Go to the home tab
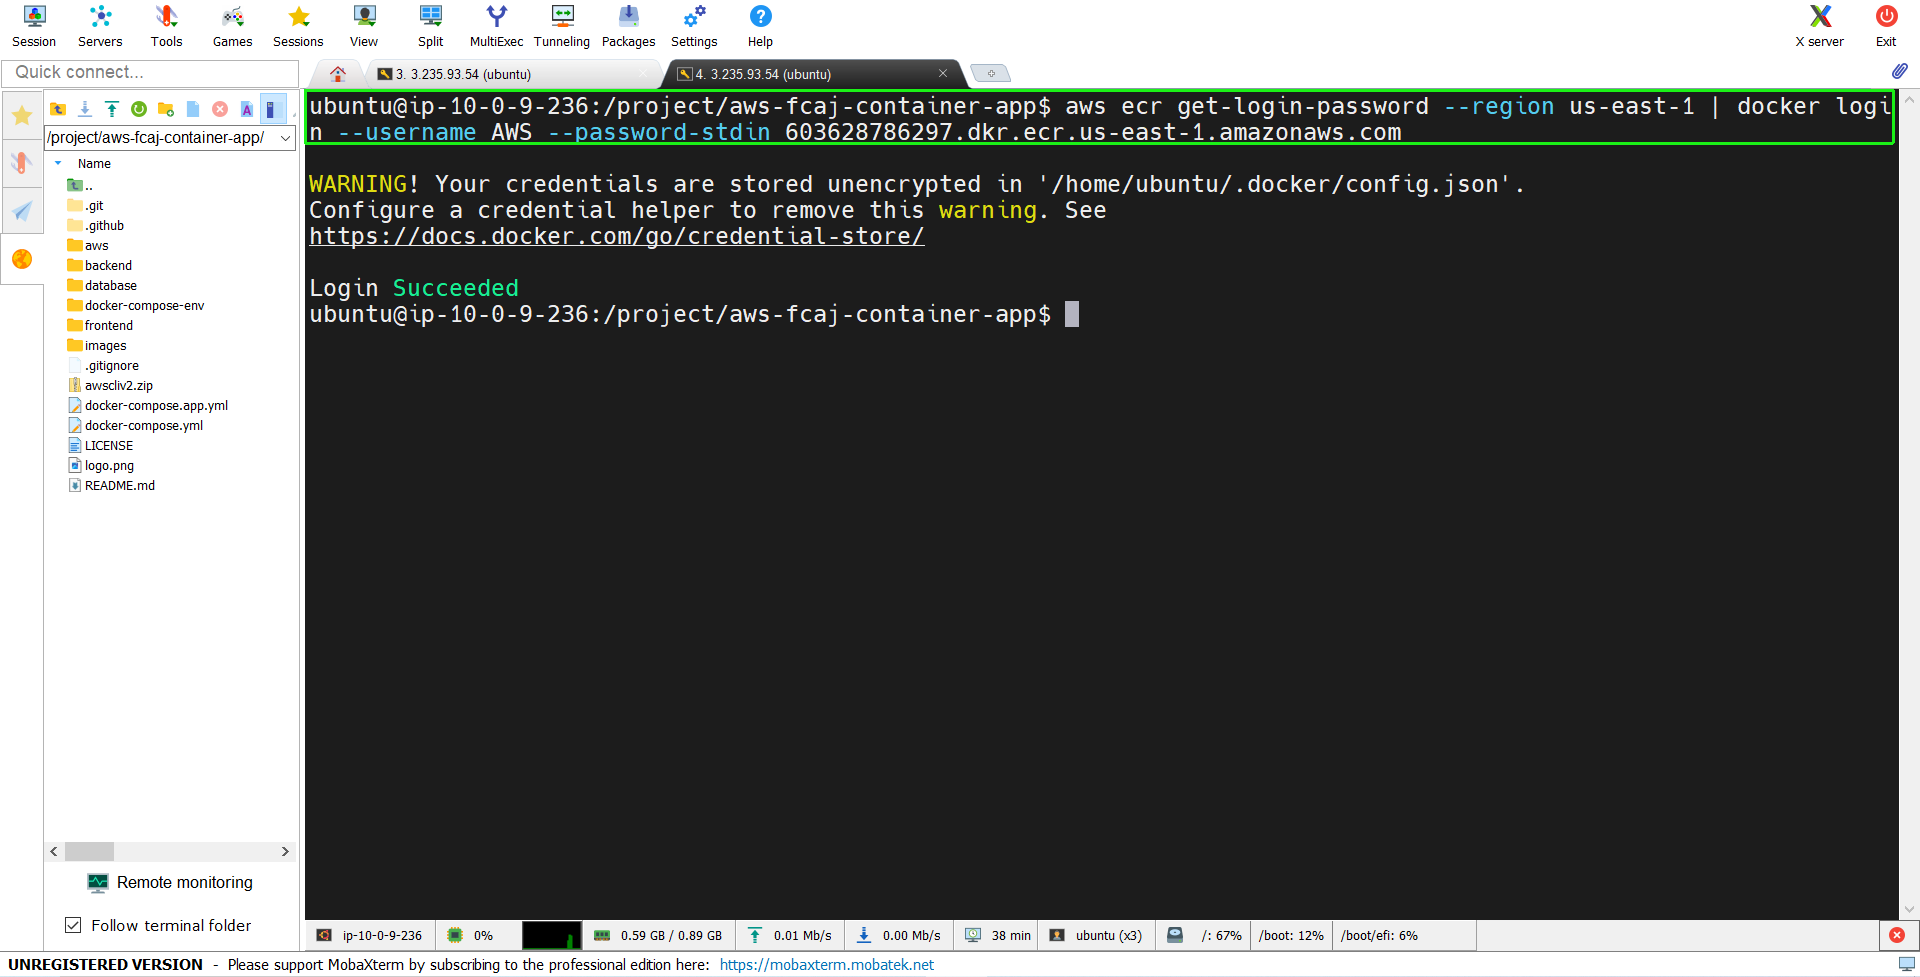Image resolution: width=1920 pixels, height=977 pixels. coord(338,74)
